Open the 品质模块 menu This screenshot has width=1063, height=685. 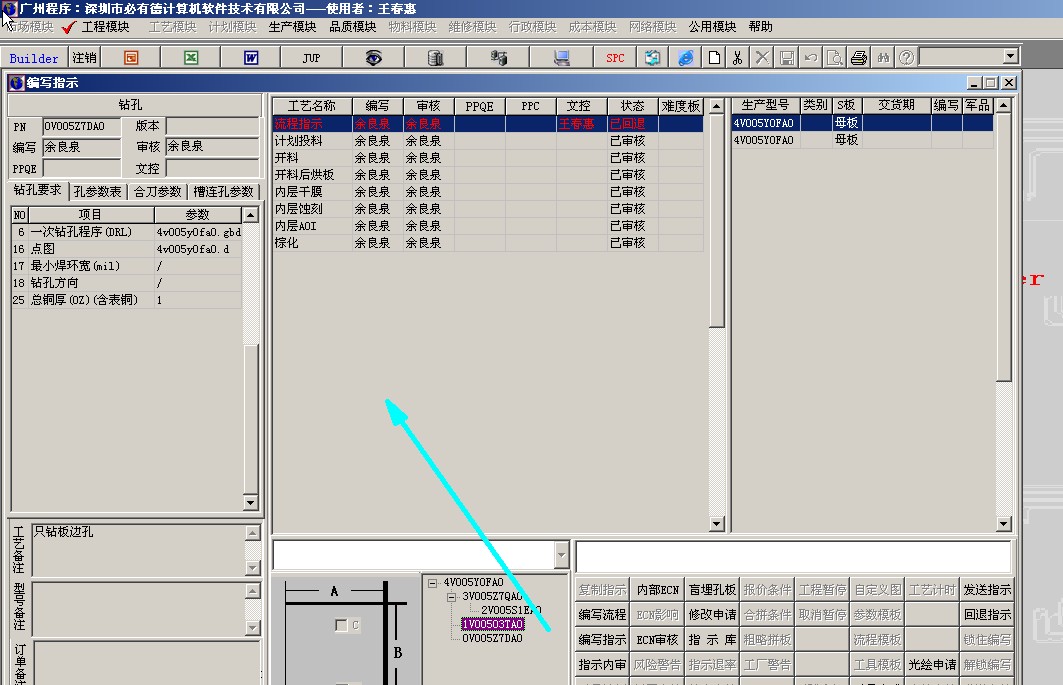(353, 26)
